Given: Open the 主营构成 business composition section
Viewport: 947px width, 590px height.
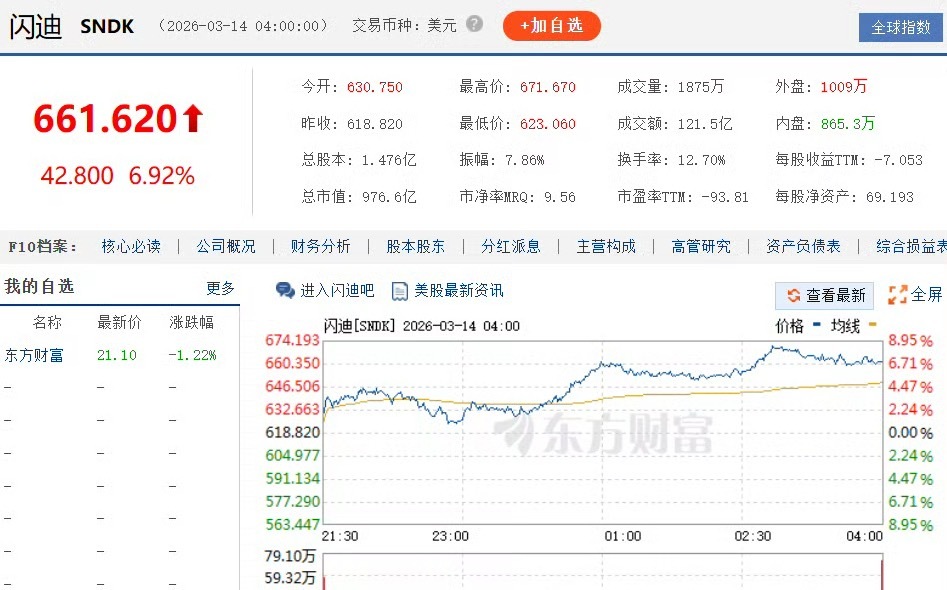Looking at the screenshot, I should coord(606,245).
